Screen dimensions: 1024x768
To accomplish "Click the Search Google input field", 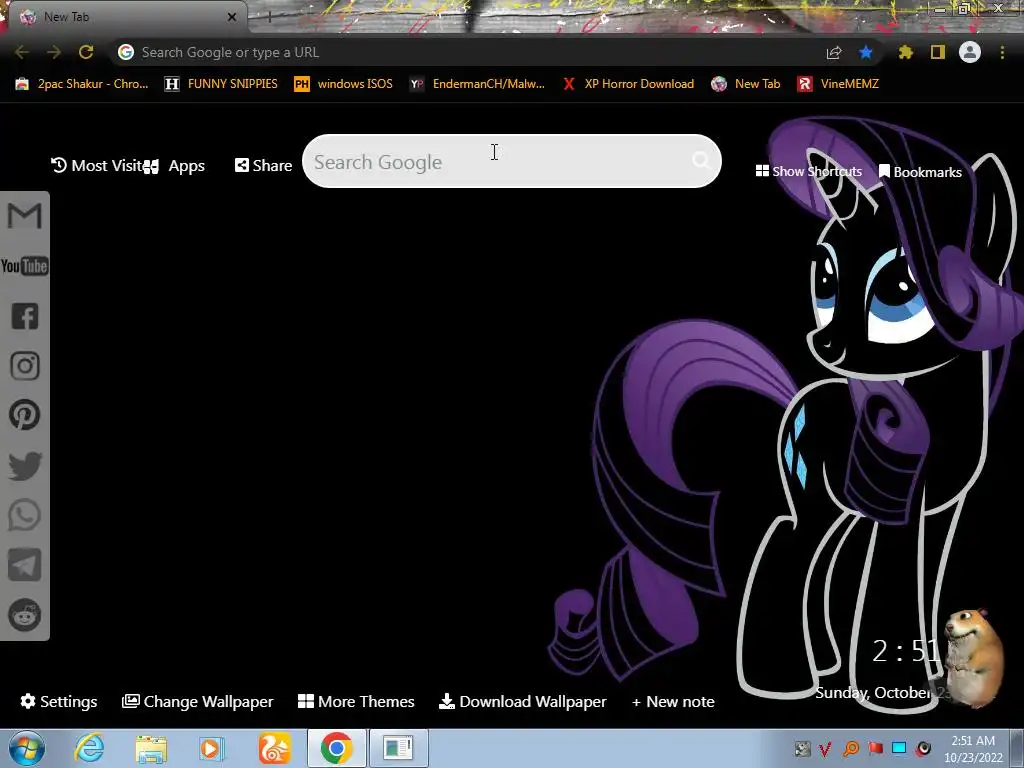I will pyautogui.click(x=512, y=161).
